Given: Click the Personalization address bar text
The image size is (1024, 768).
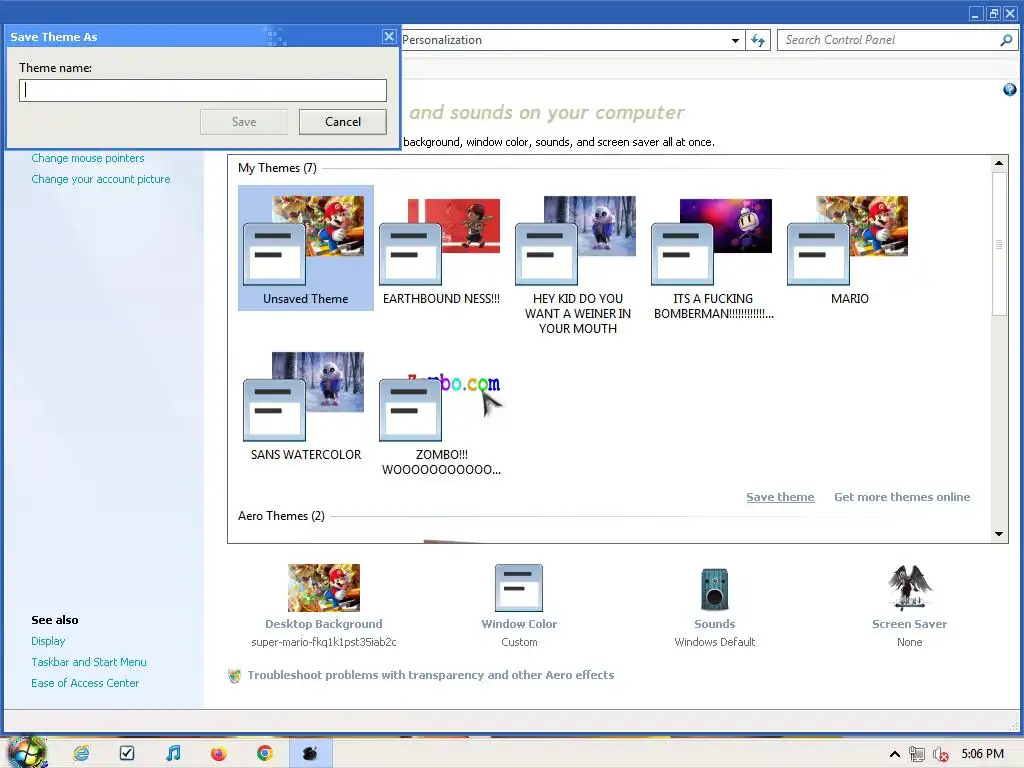Looking at the screenshot, I should (442, 40).
